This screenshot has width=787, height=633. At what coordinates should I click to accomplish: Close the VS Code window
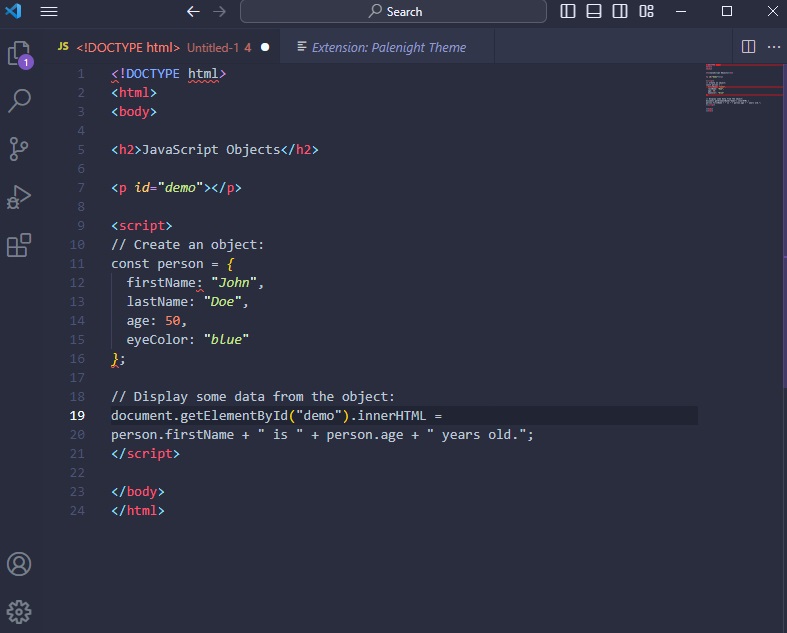[773, 11]
